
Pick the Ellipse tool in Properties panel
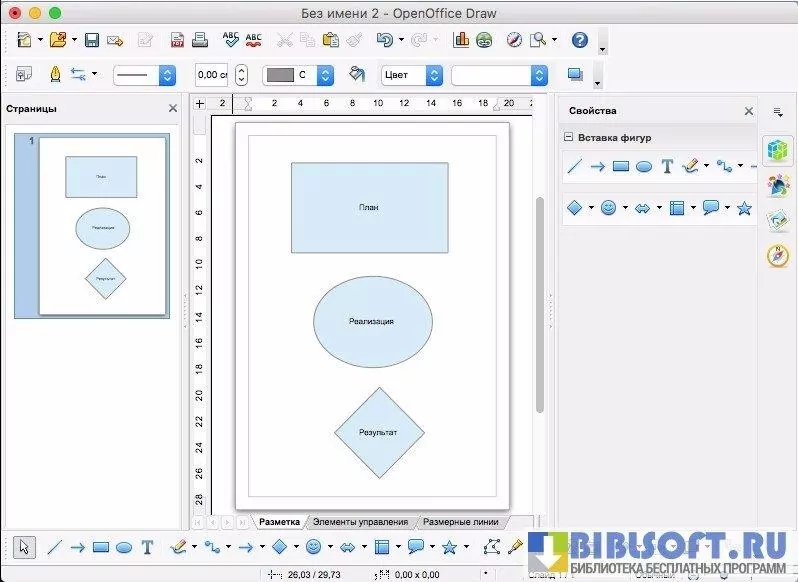[644, 167]
